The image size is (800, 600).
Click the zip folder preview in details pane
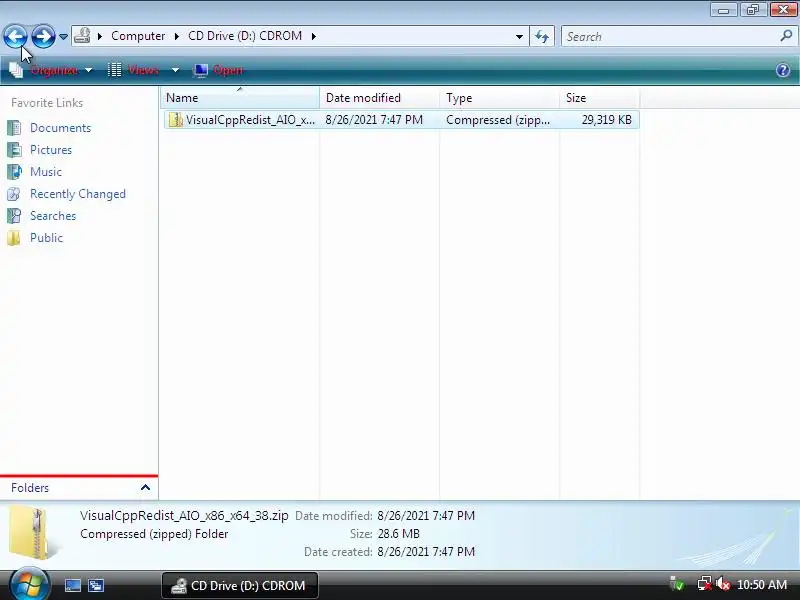point(34,533)
